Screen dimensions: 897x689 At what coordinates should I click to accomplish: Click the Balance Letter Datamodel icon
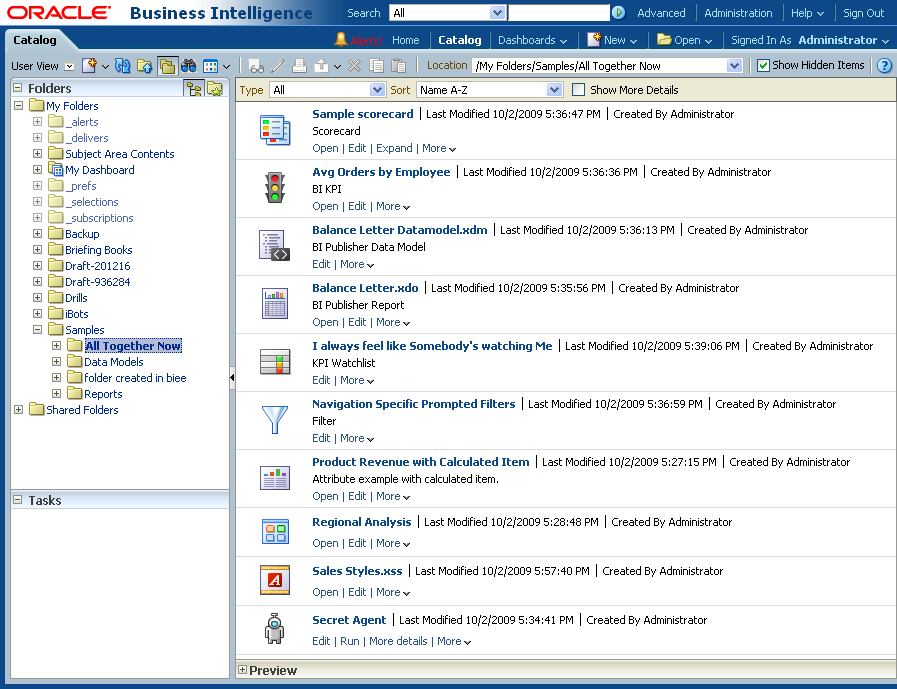(x=275, y=245)
